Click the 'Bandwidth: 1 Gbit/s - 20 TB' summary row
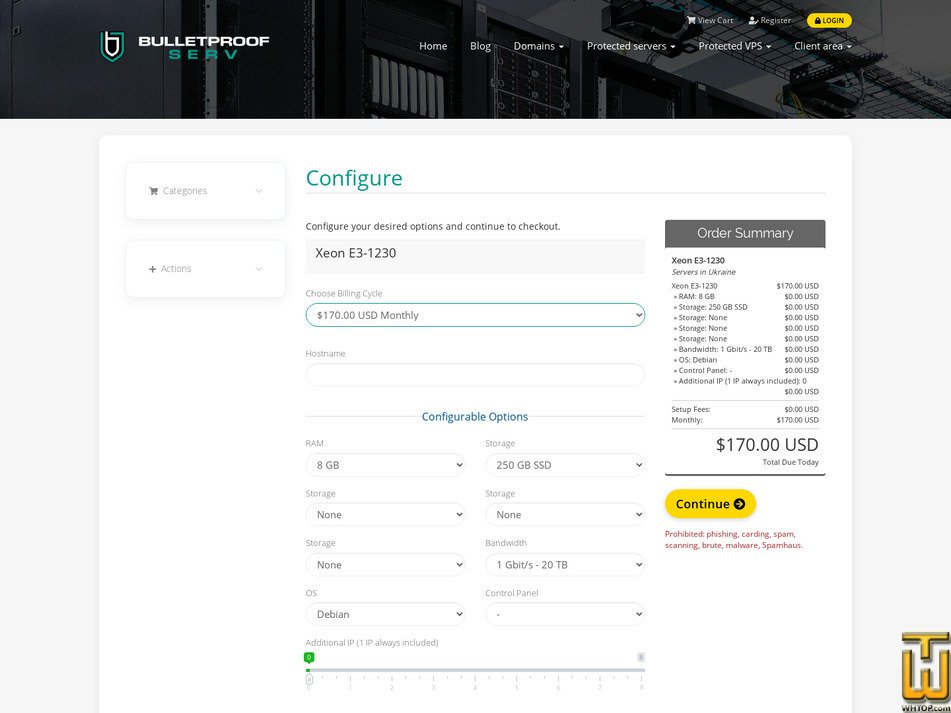 pyautogui.click(x=745, y=349)
